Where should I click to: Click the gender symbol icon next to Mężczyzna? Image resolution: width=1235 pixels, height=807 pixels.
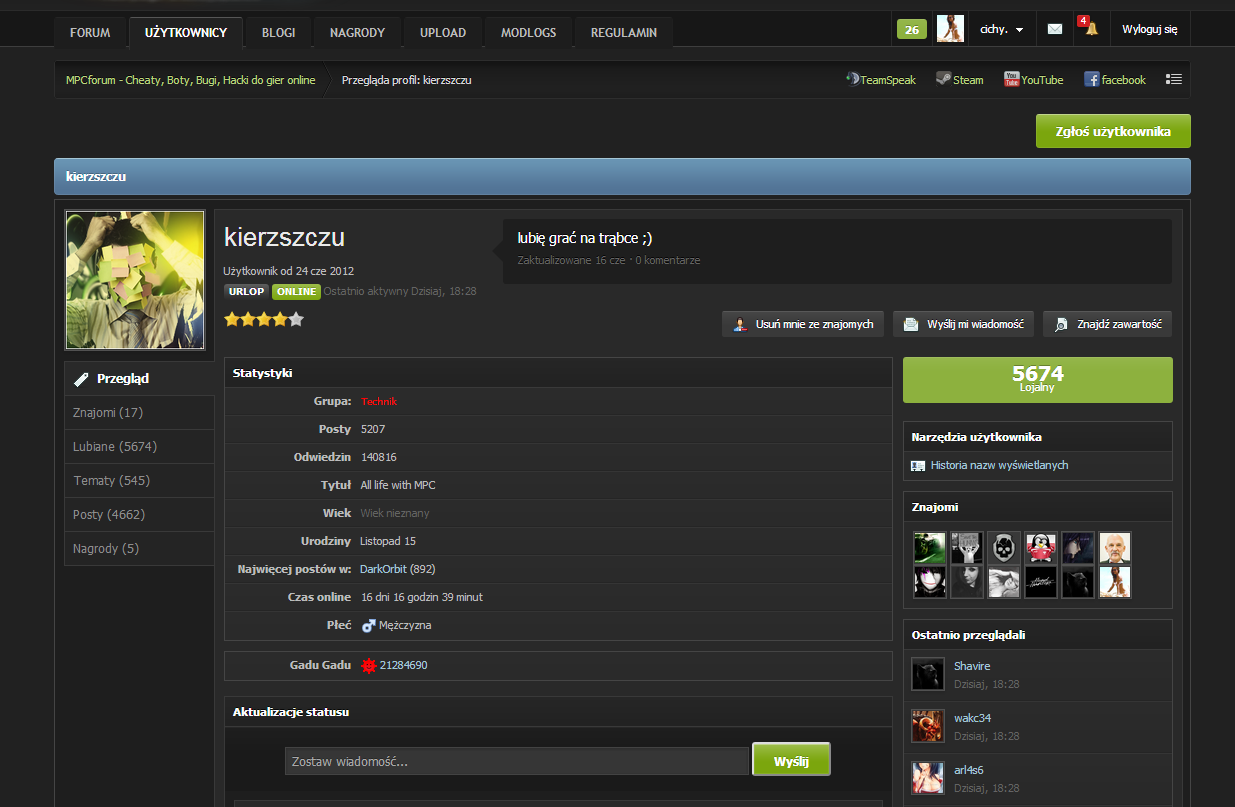368,625
